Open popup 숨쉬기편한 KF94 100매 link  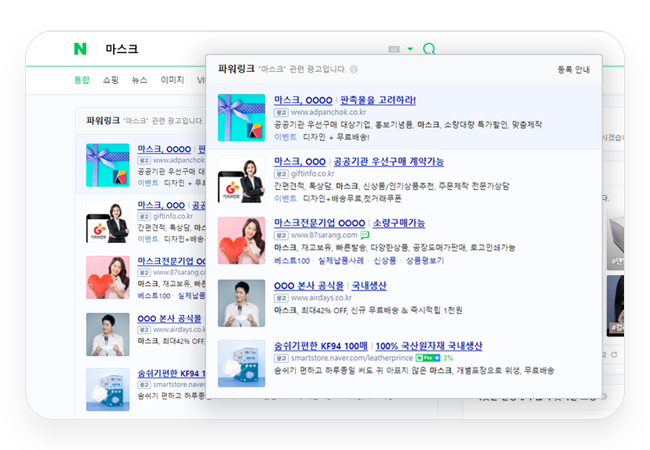[321, 346]
